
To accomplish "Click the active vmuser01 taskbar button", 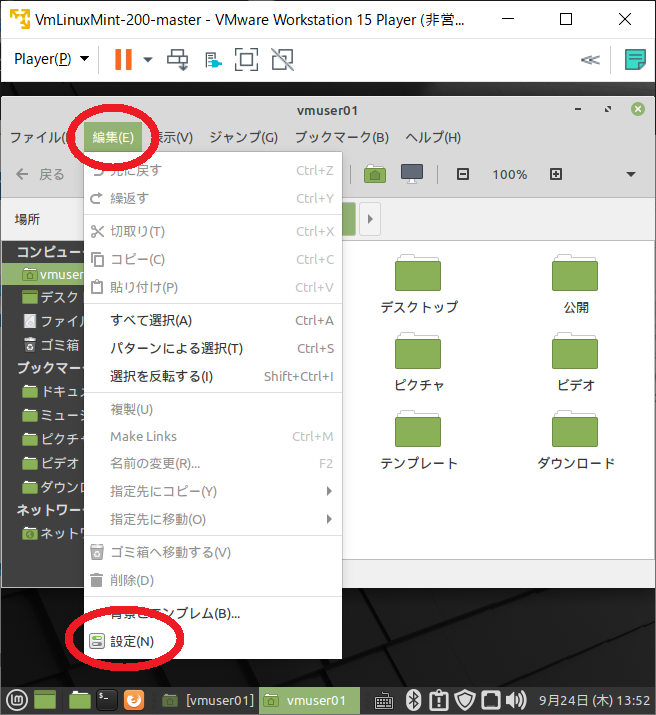I will click(x=309, y=700).
